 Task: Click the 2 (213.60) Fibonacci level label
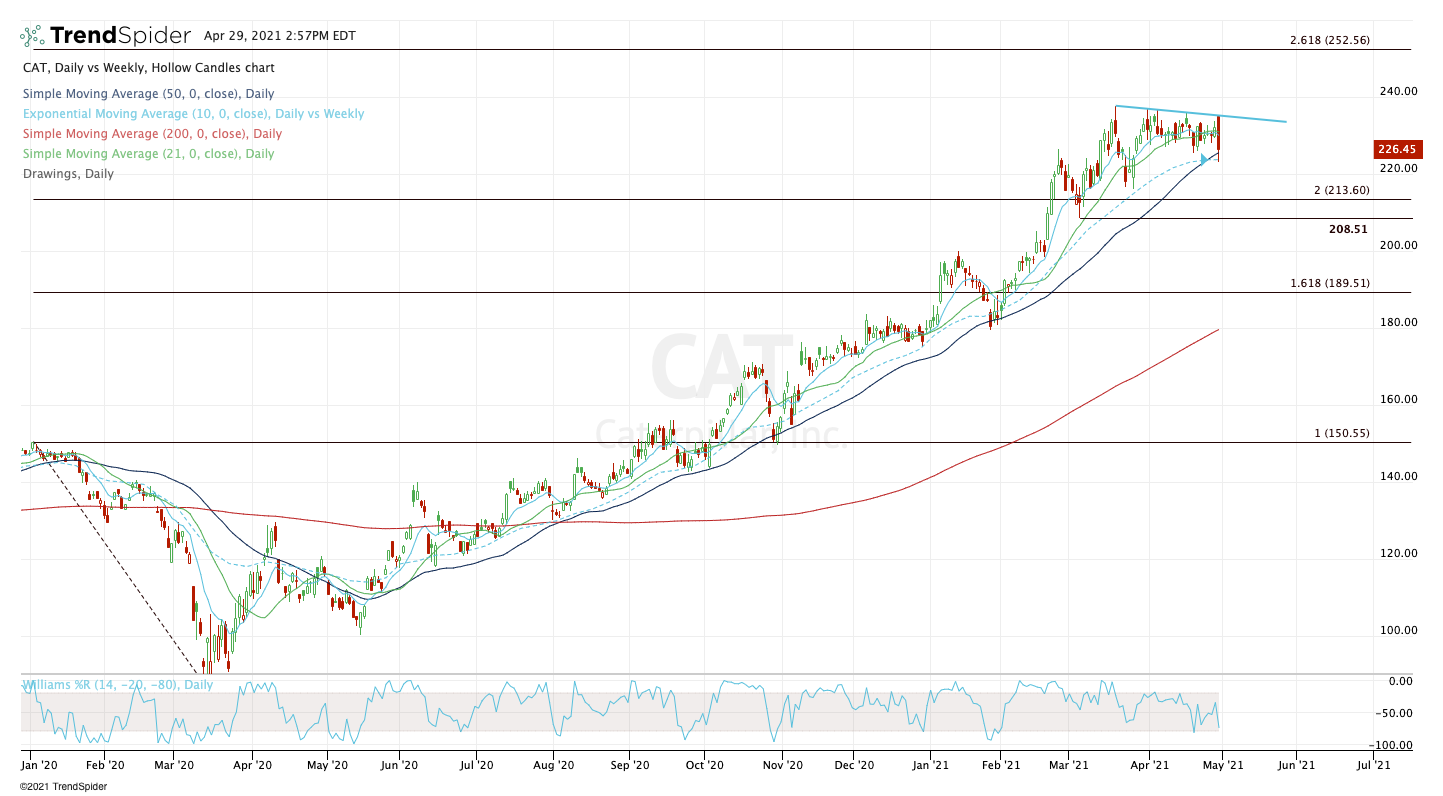click(x=1339, y=190)
